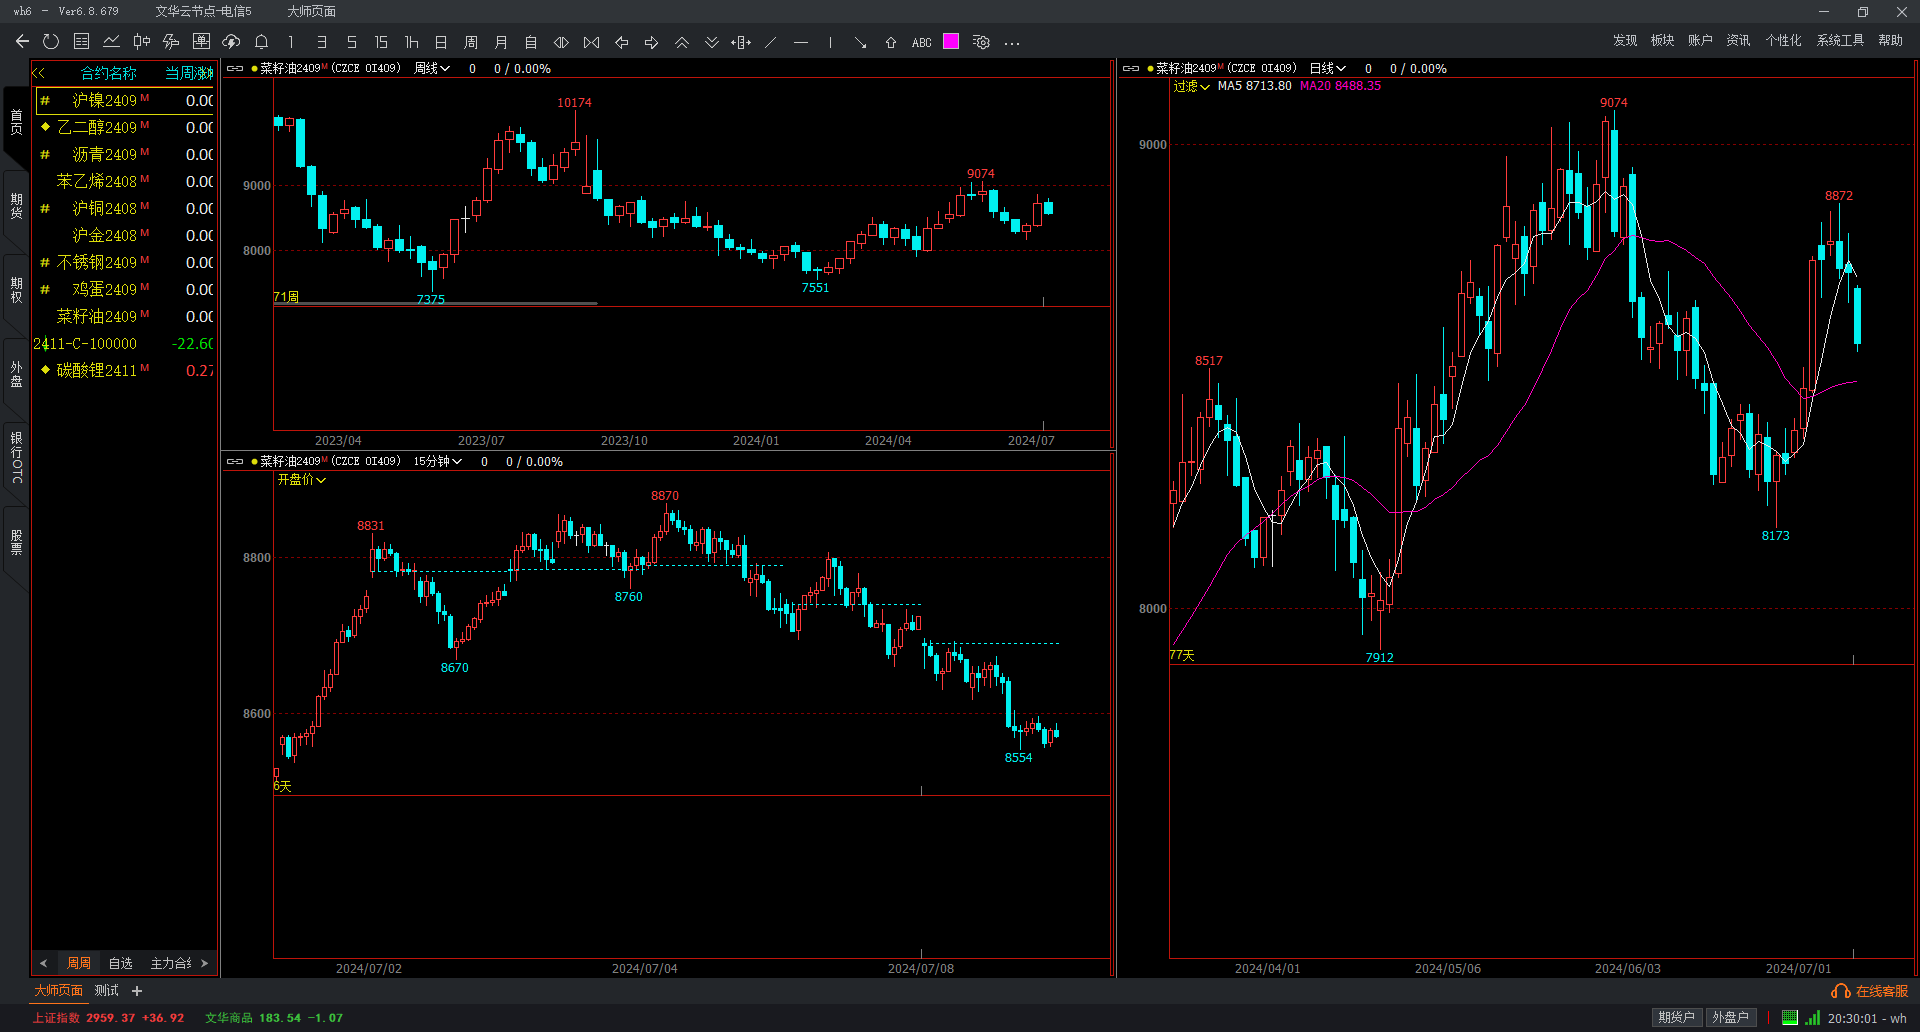This screenshot has height=1032, width=1920.
Task: Select the ABC text annotation tool
Action: [x=921, y=42]
